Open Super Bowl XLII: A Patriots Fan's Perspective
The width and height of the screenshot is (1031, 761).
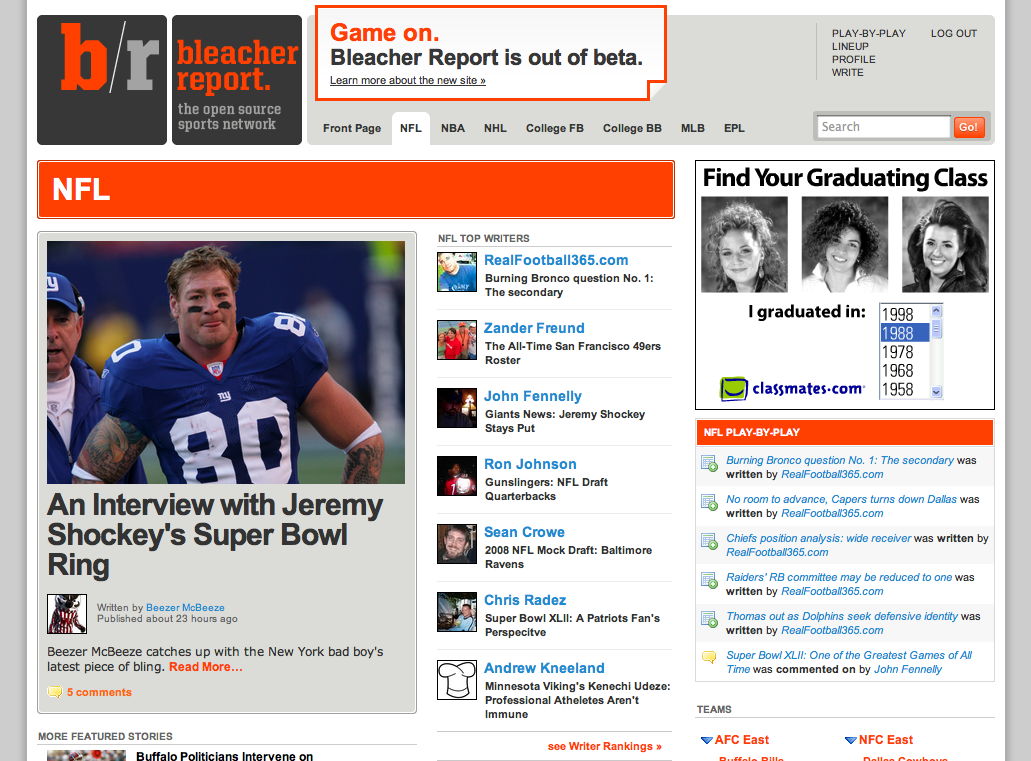tap(572, 625)
